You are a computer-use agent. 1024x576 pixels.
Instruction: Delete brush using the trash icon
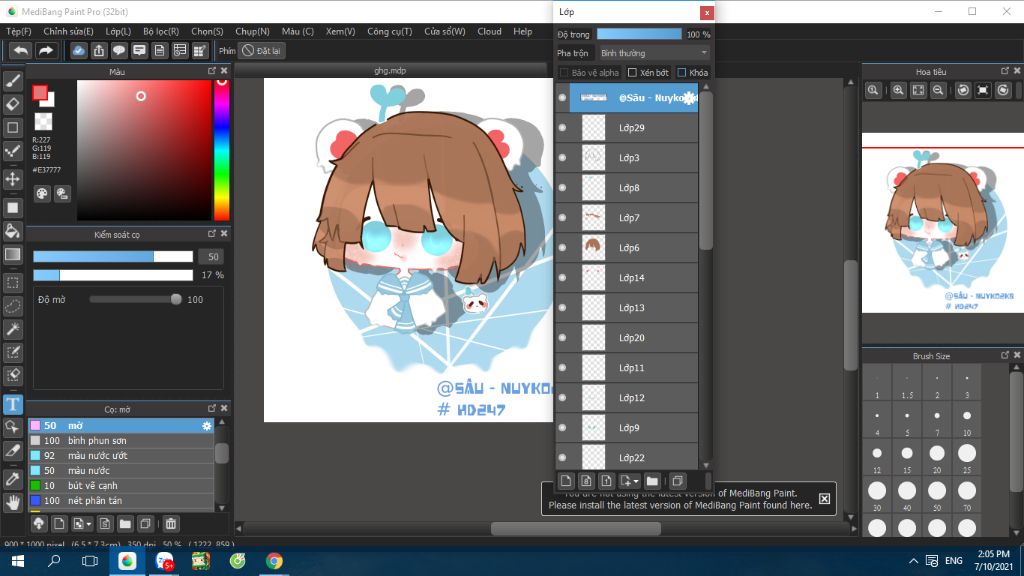[170, 524]
